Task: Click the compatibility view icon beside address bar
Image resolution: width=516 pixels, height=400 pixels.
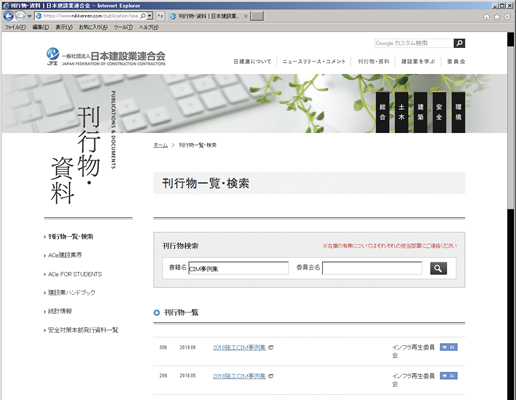Action: pos(160,16)
